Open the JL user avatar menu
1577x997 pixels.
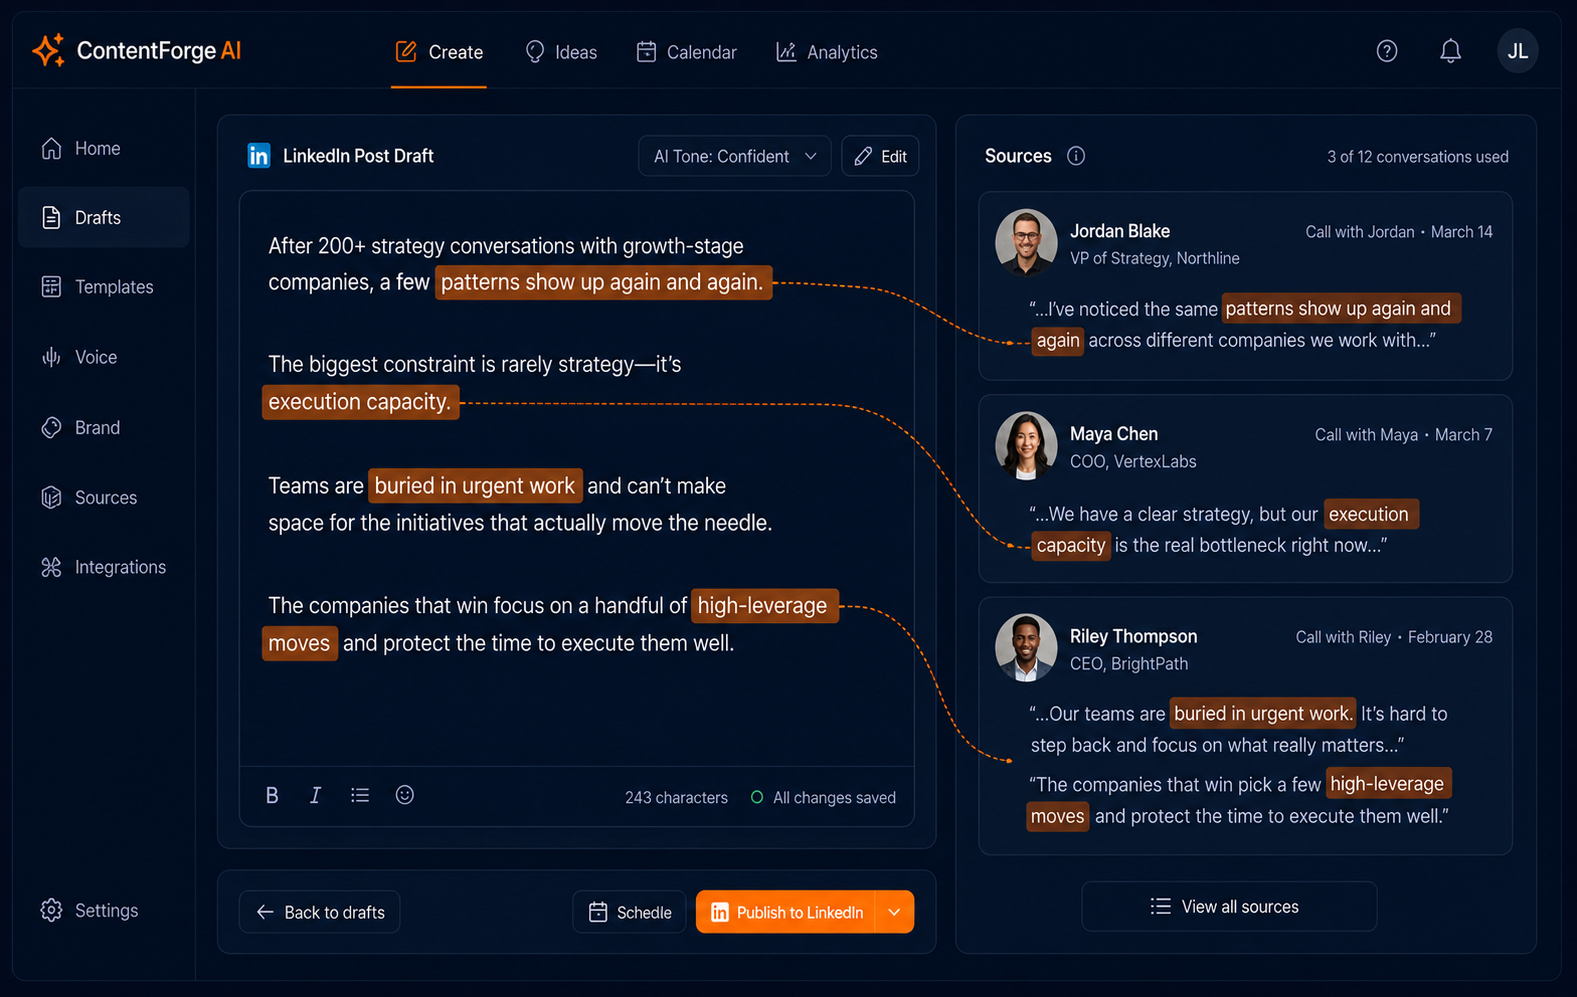(1517, 51)
